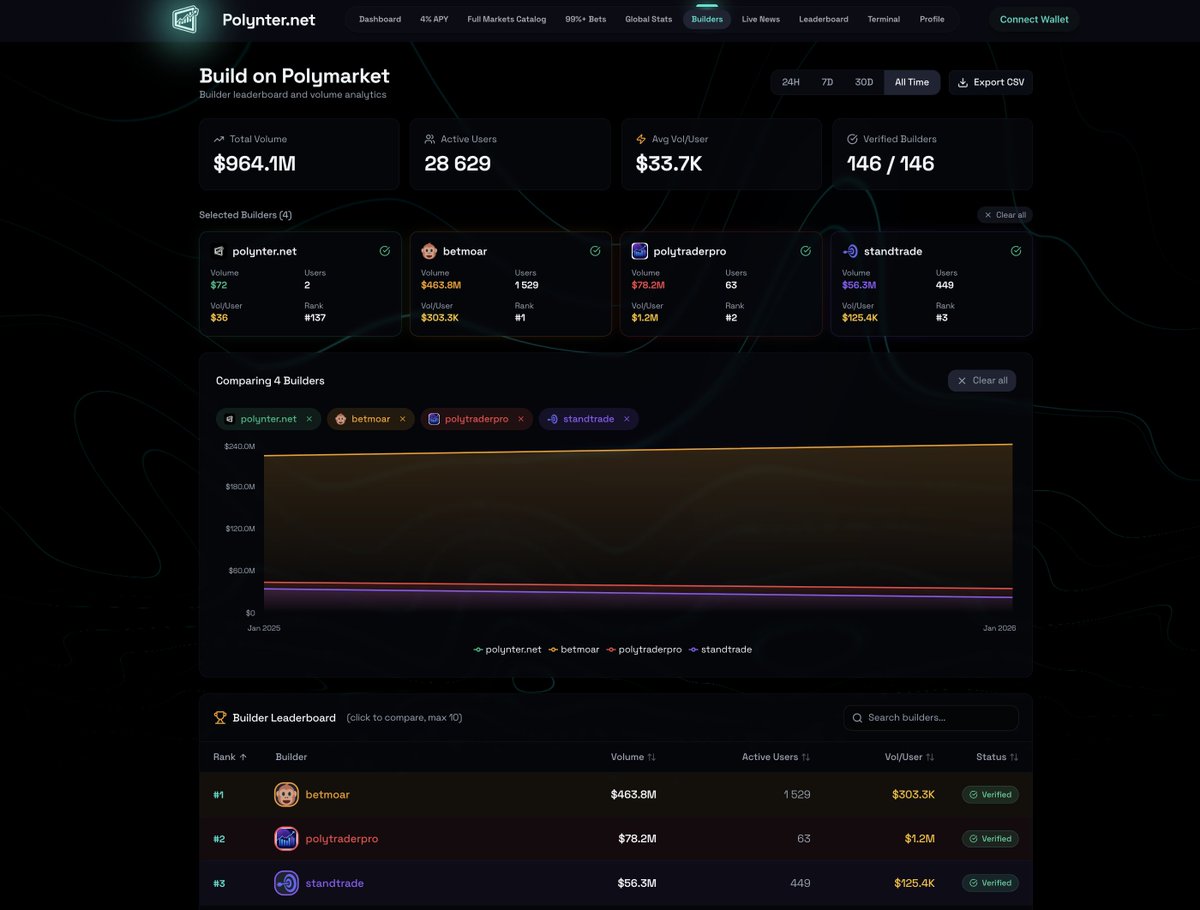Click the Active Users people icon

430,139
